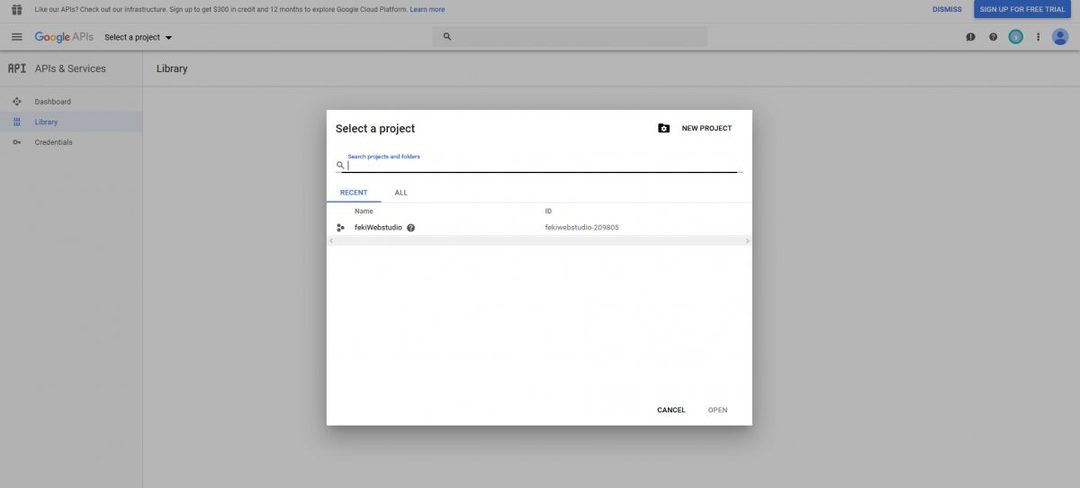Click the Credentials key icon
This screenshot has width=1080, height=488.
[17, 142]
